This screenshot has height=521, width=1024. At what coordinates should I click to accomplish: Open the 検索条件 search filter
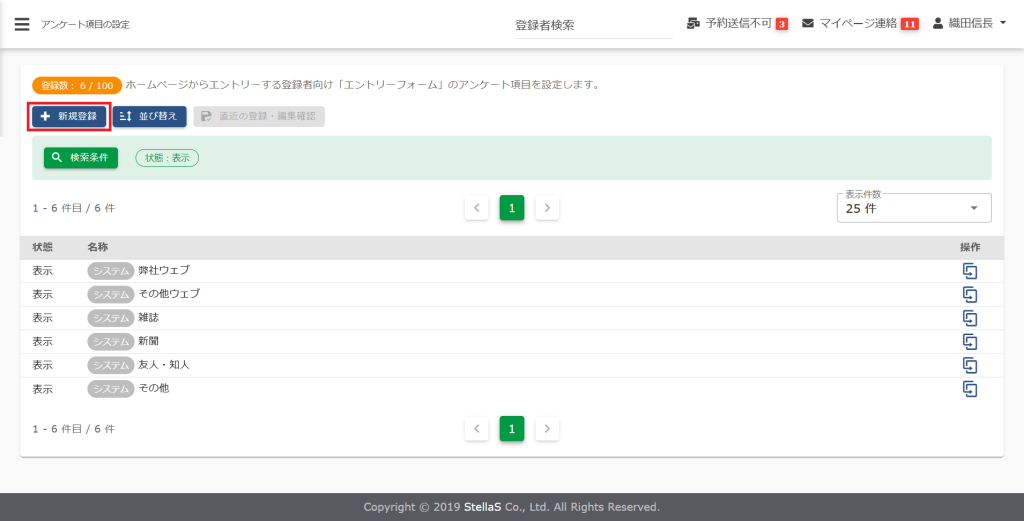click(x=81, y=158)
